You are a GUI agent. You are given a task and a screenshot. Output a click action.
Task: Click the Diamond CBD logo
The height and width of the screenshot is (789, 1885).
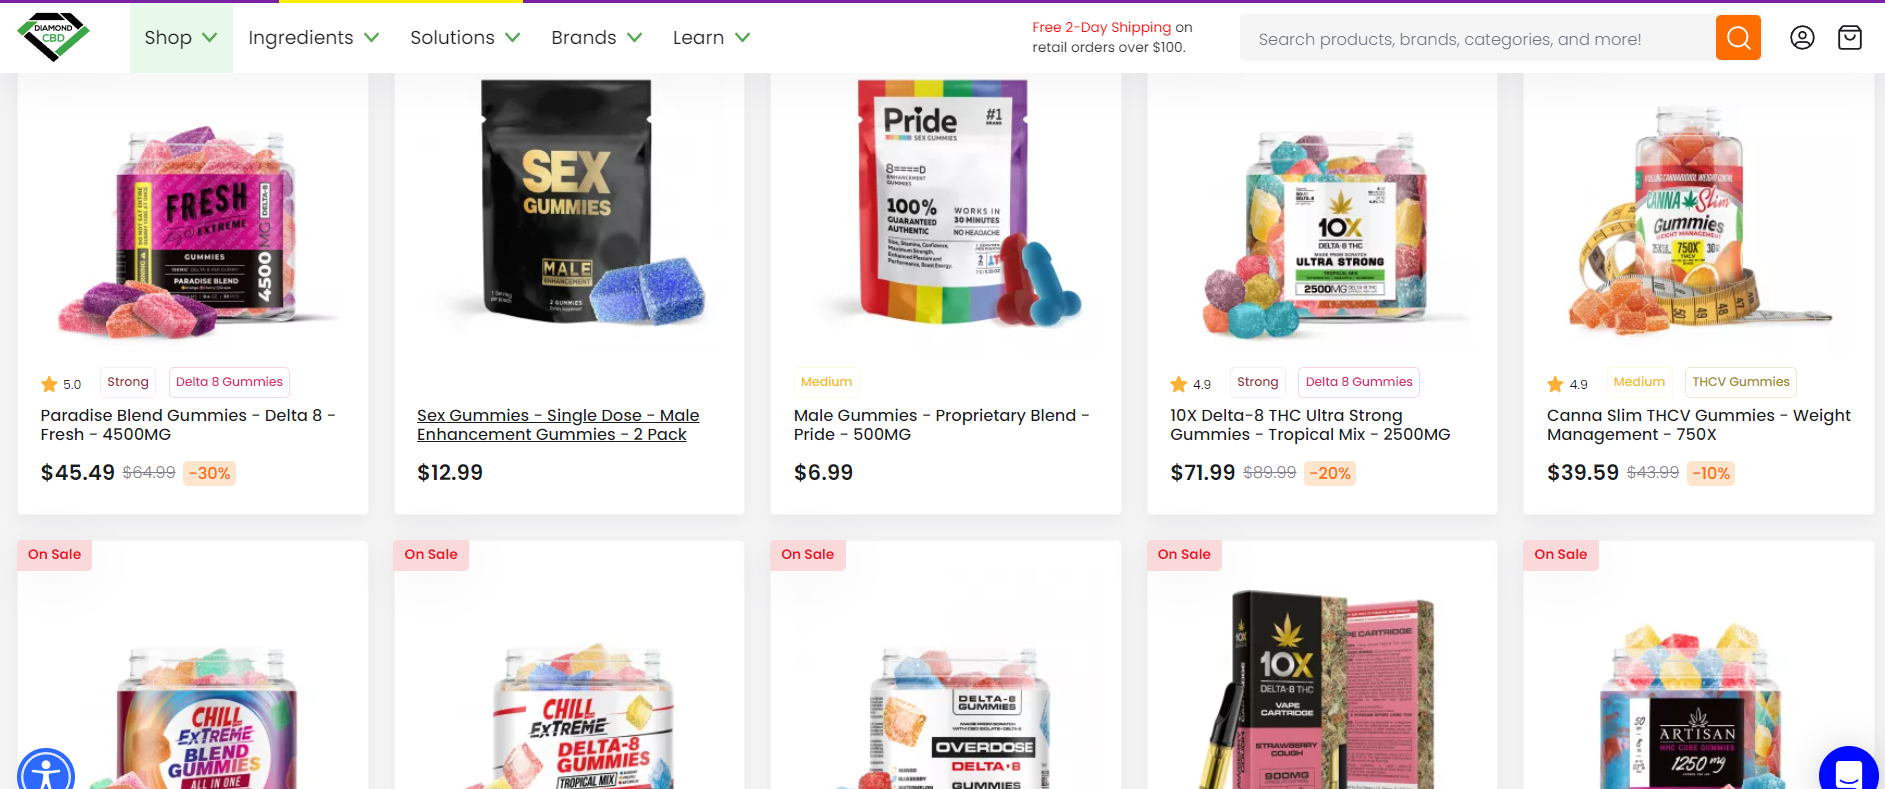click(53, 37)
